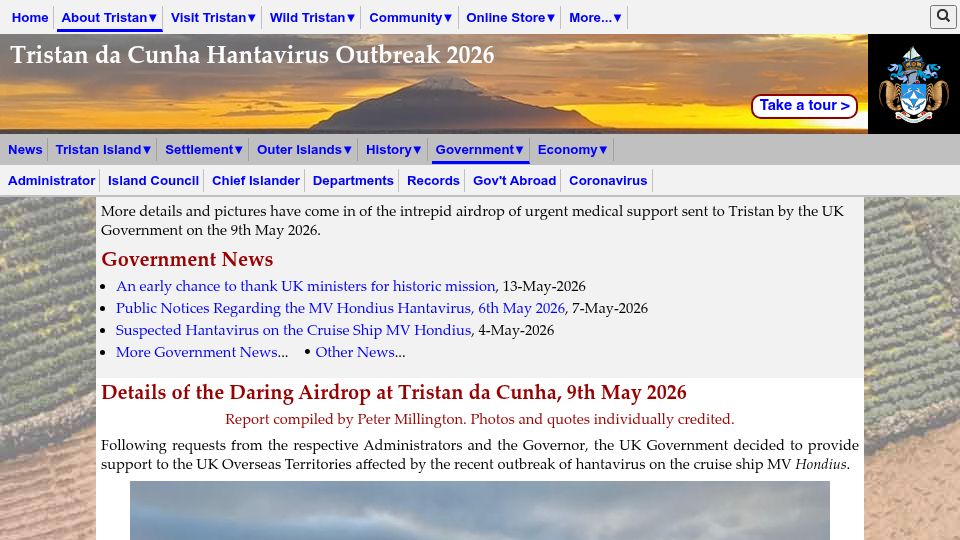This screenshot has width=960, height=540.
Task: Open the News section tab
Action: tap(25, 150)
